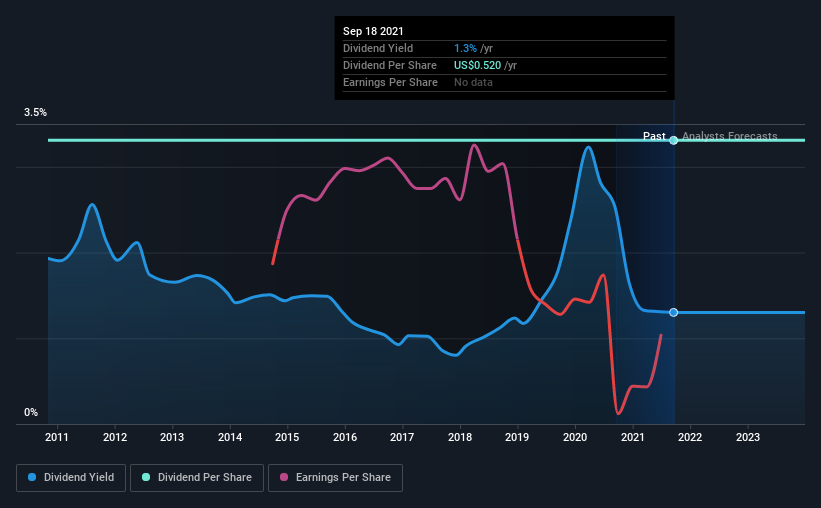Click the Past label on chart
The height and width of the screenshot is (508, 821).
(x=654, y=136)
